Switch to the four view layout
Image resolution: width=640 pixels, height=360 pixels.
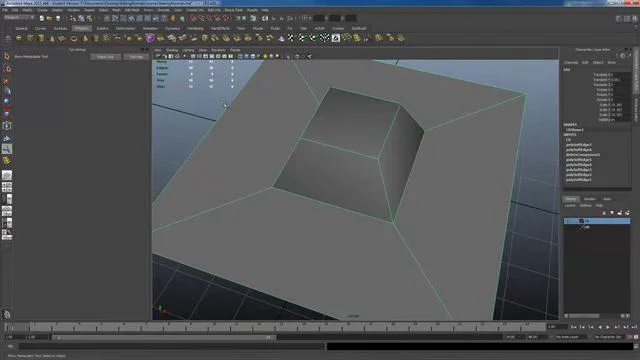(7, 187)
